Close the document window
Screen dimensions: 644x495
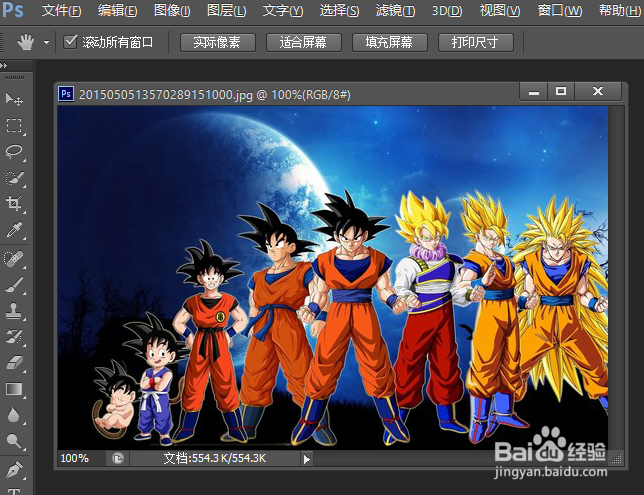click(598, 91)
